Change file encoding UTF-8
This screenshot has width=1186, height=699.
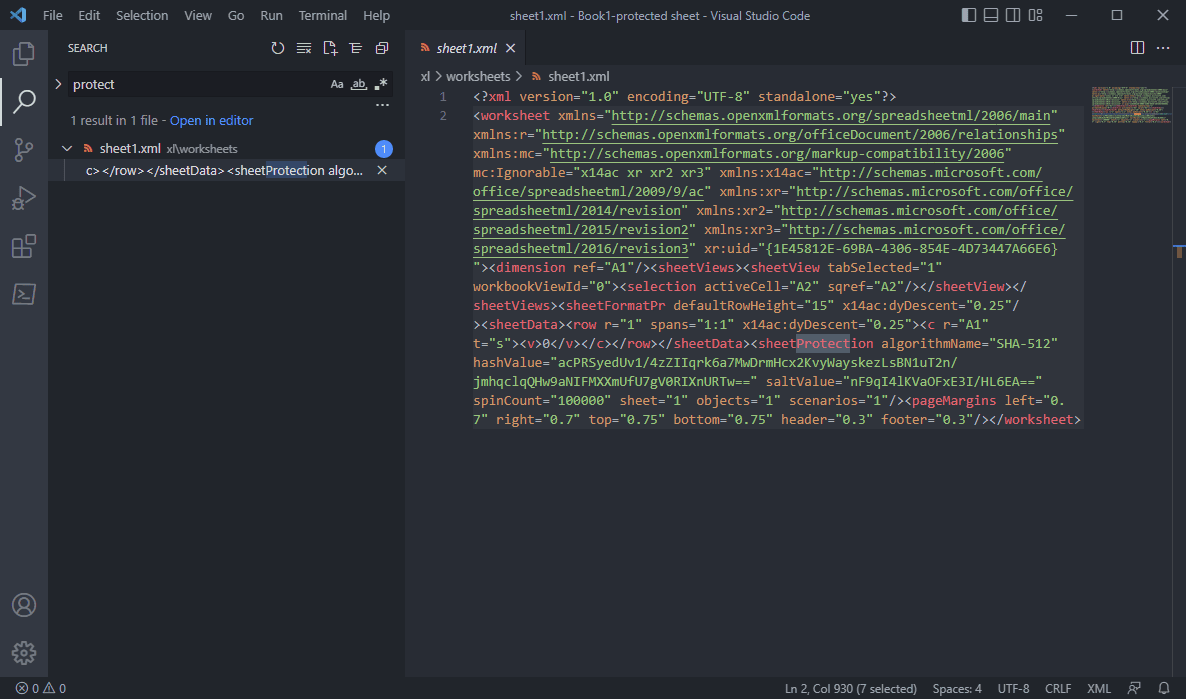tap(1013, 688)
